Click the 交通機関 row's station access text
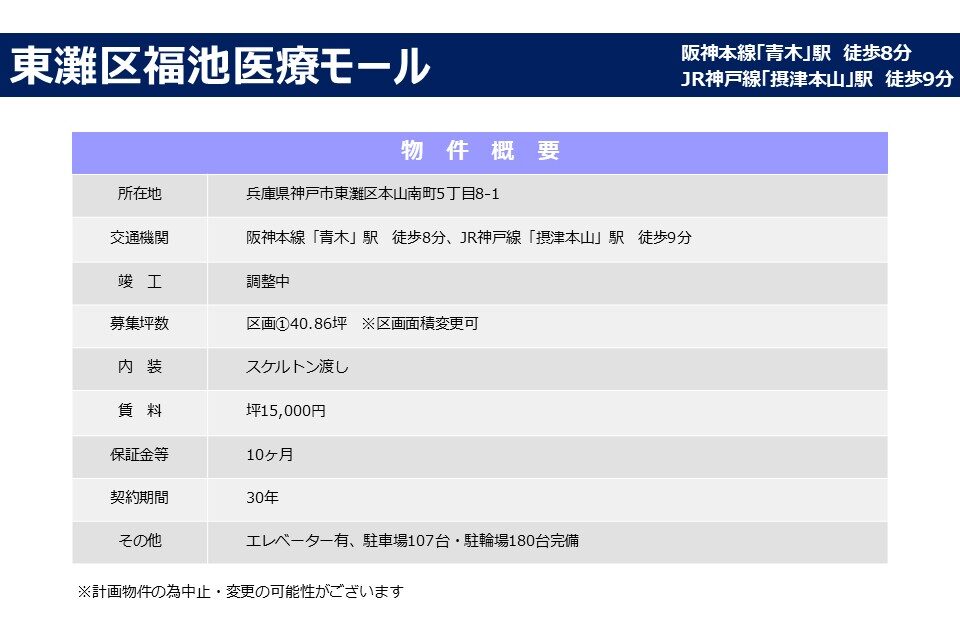Screen dimensions: 960x640 tap(468, 238)
